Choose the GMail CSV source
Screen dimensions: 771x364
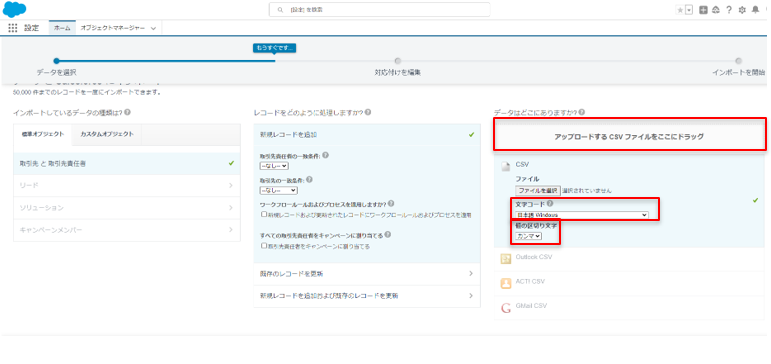click(x=629, y=308)
